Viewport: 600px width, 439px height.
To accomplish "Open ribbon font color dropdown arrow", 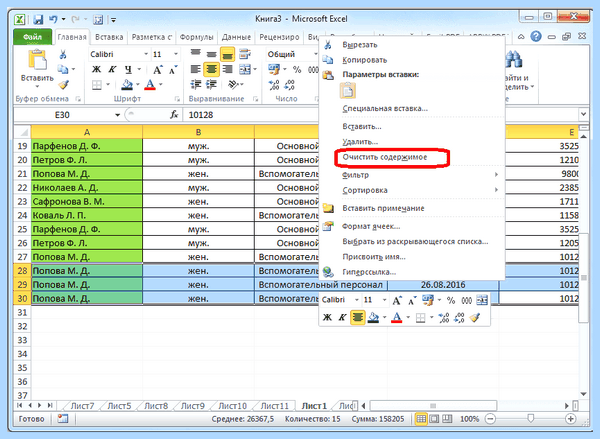I will point(161,85).
